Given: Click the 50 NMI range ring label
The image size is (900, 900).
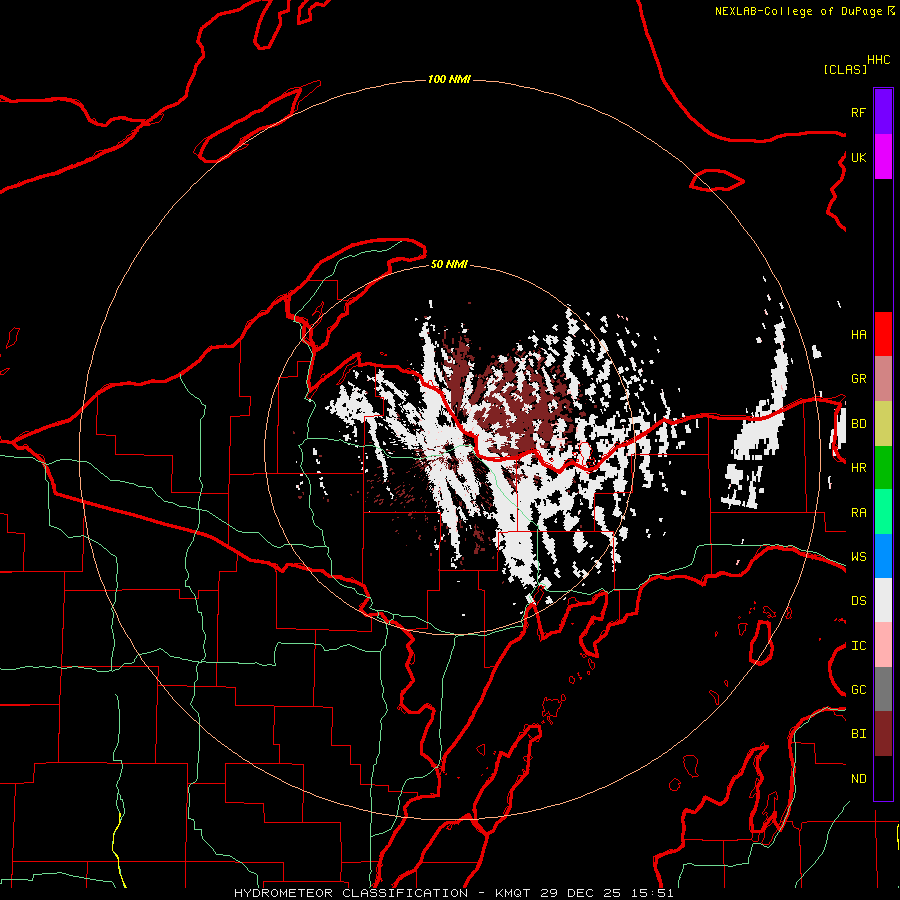Looking at the screenshot, I should [449, 264].
